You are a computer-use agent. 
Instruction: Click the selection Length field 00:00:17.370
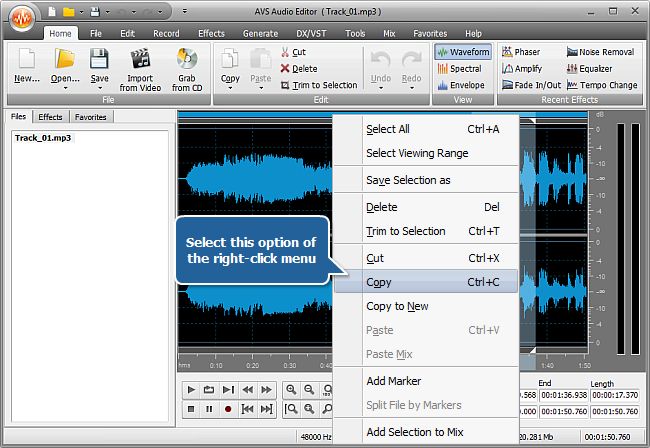click(x=615, y=395)
